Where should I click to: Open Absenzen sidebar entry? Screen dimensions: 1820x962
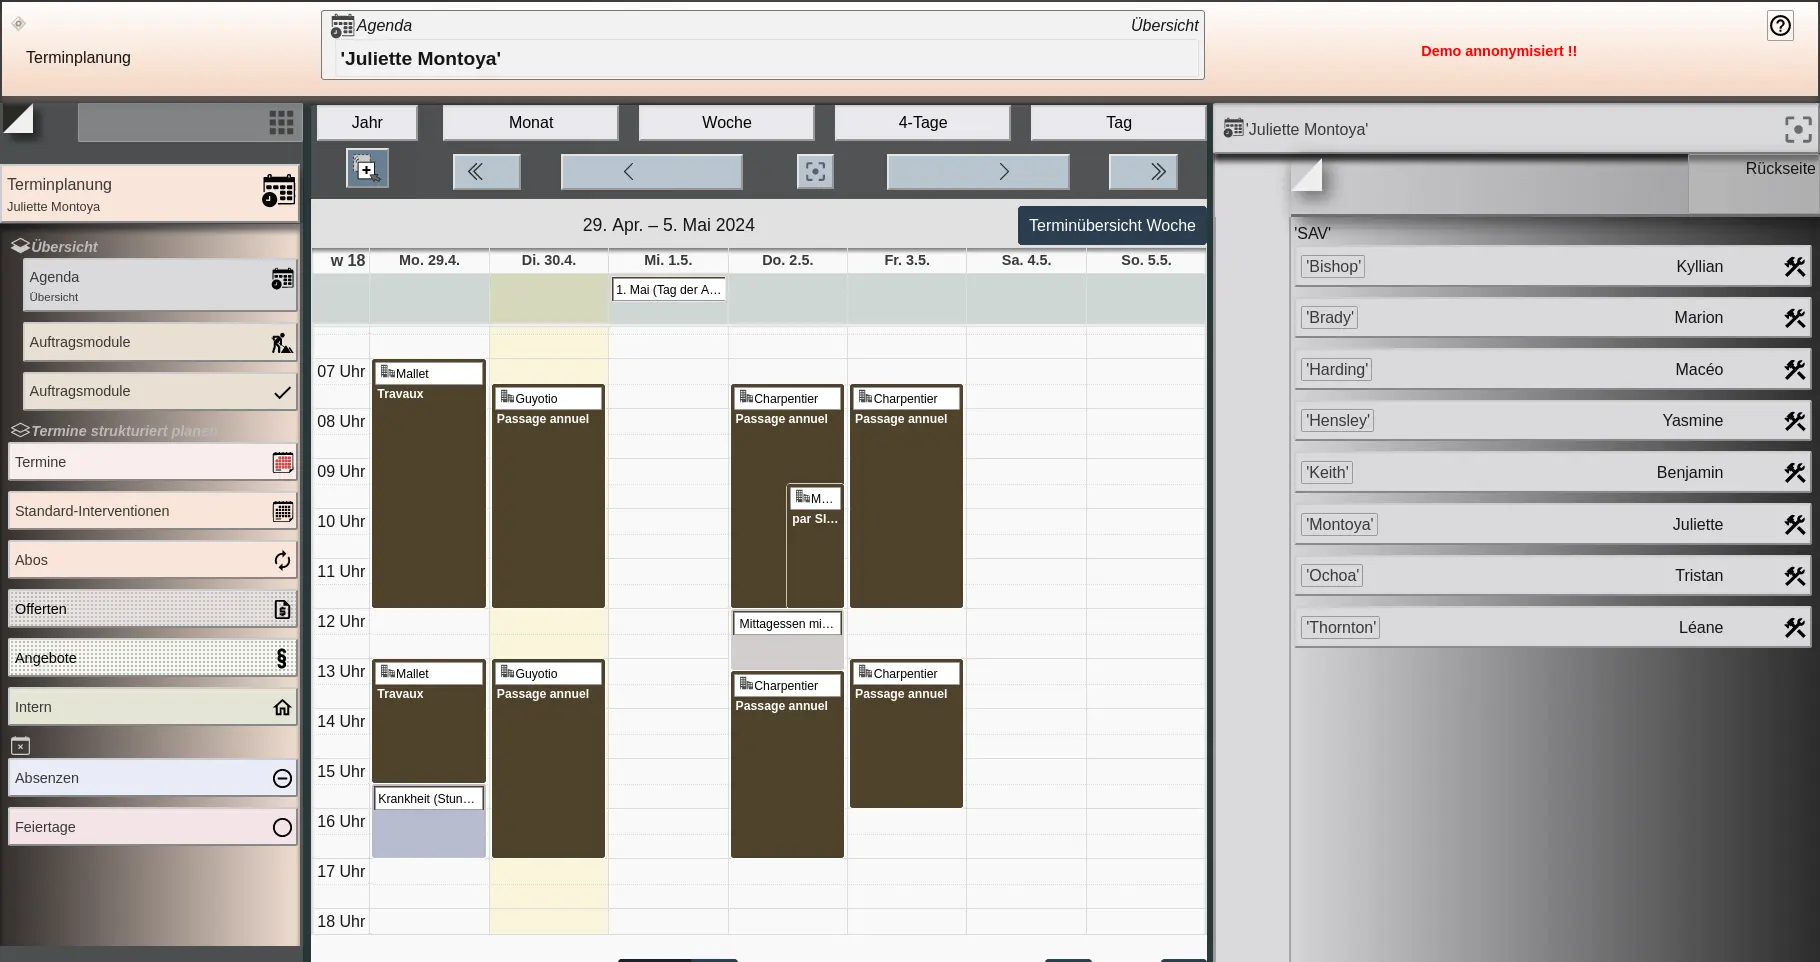153,778
